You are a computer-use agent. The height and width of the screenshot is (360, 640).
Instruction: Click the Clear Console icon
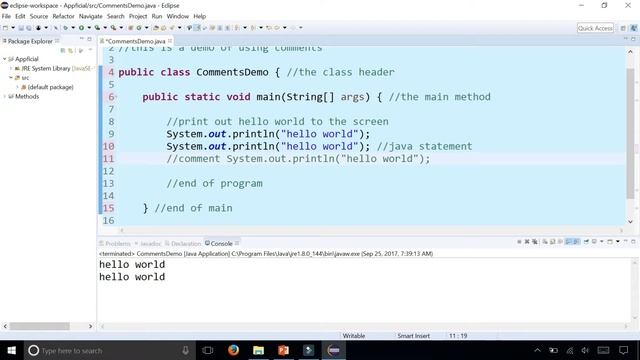tap(545, 242)
